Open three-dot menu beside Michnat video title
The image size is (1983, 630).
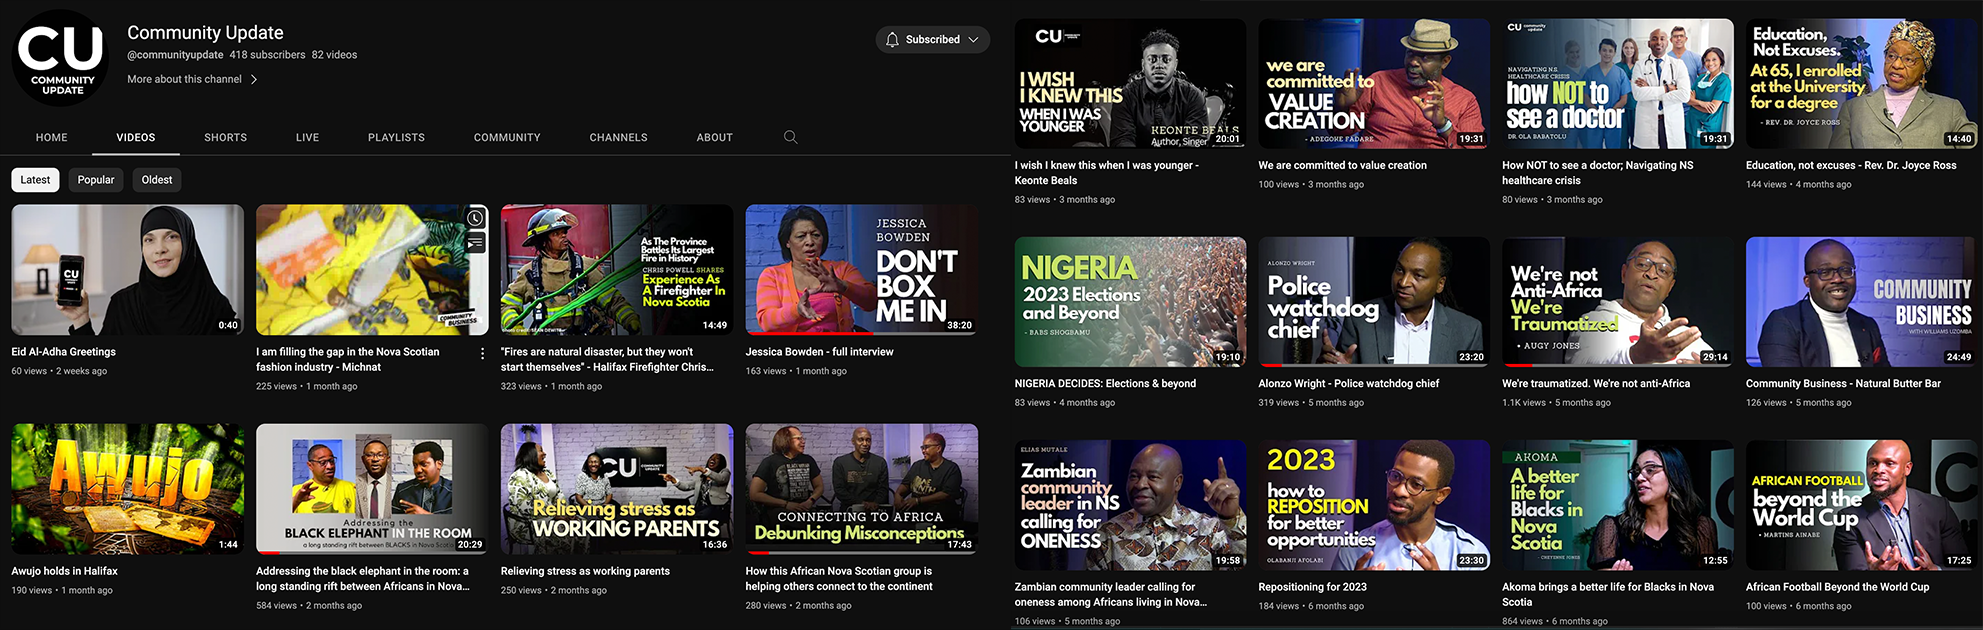482,354
